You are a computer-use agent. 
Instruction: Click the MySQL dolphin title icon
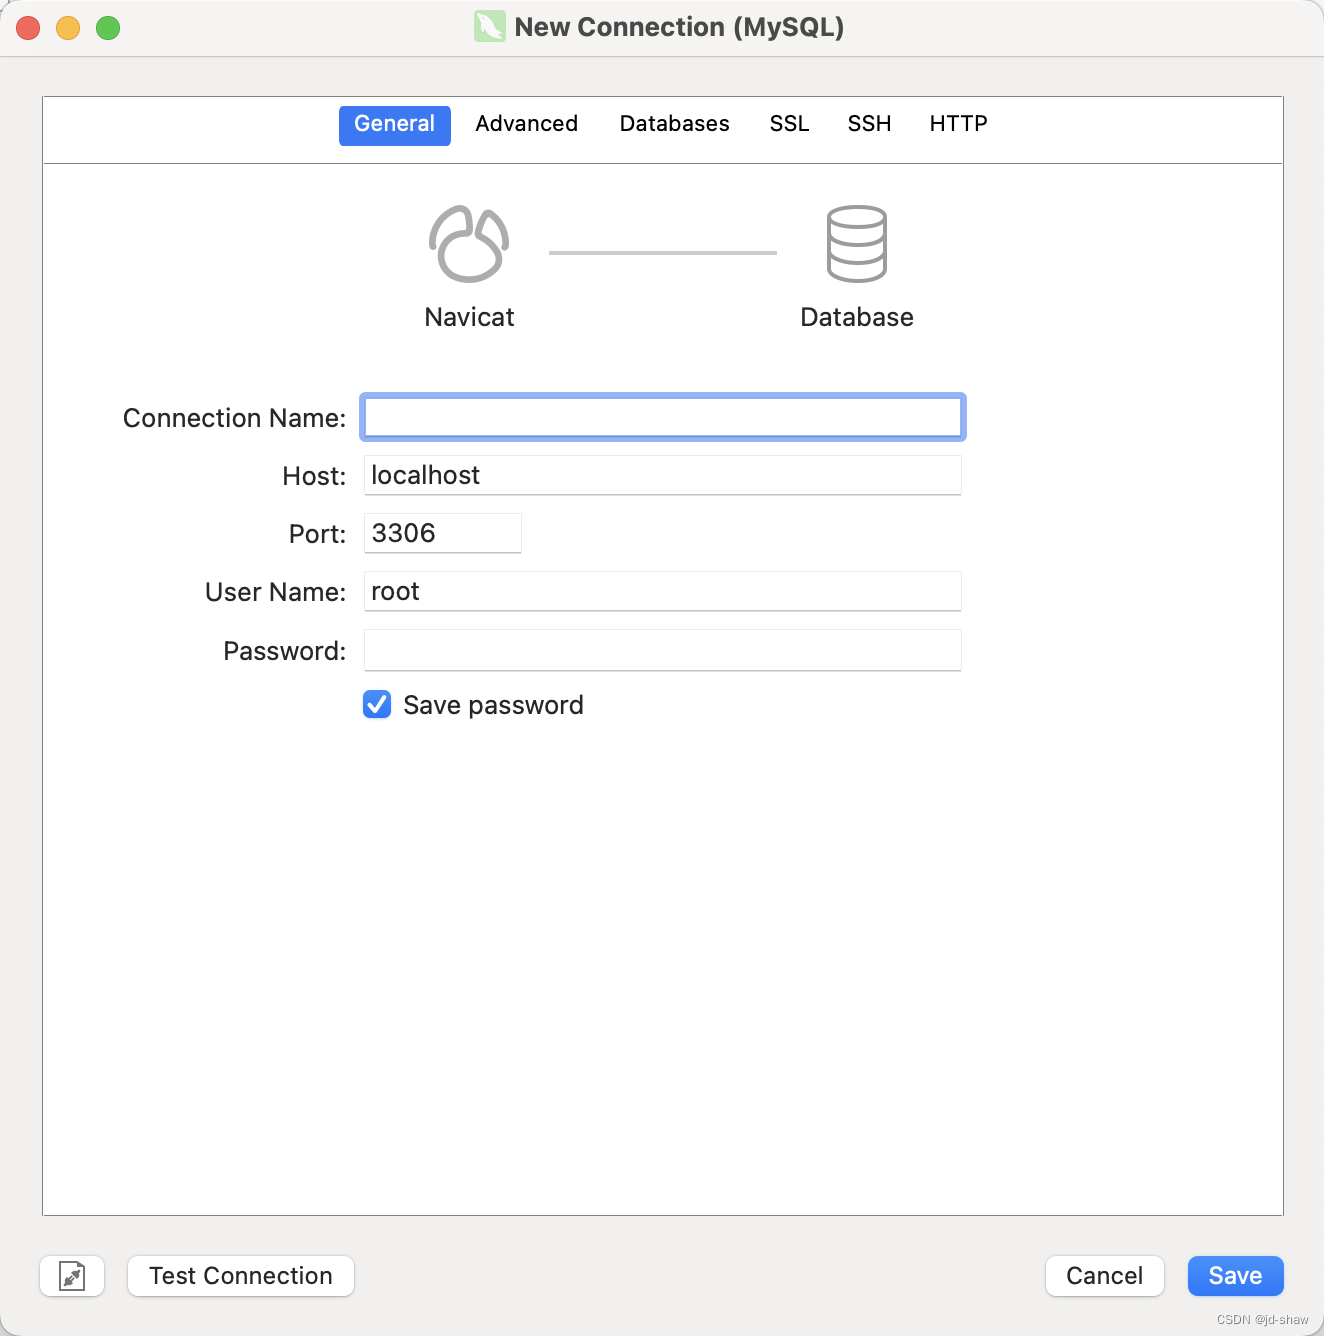(489, 27)
